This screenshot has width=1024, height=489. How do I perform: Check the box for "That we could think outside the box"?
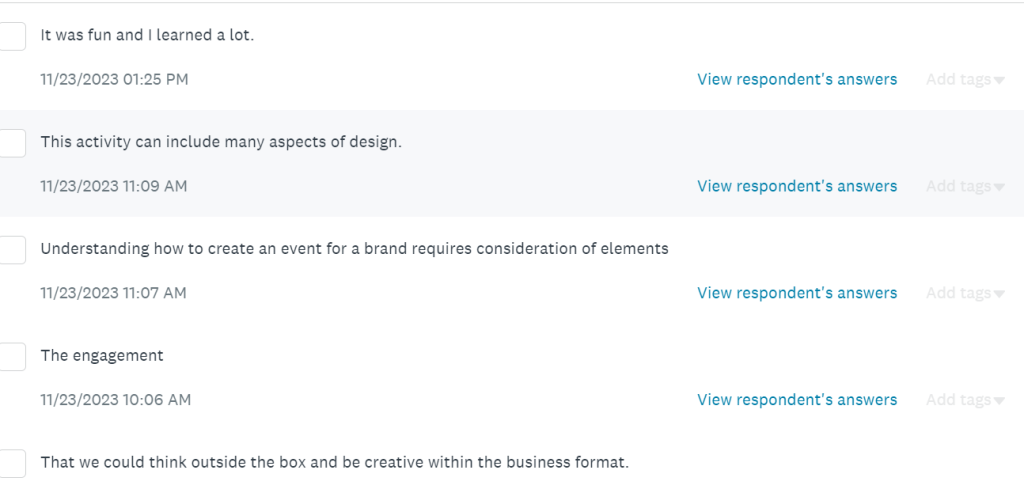click(x=12, y=464)
